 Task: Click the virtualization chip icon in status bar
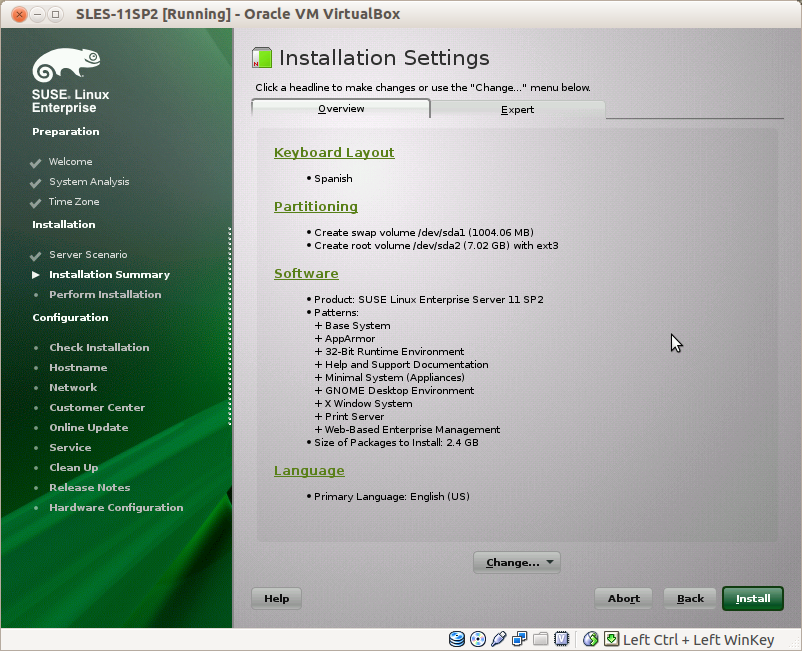click(x=562, y=639)
